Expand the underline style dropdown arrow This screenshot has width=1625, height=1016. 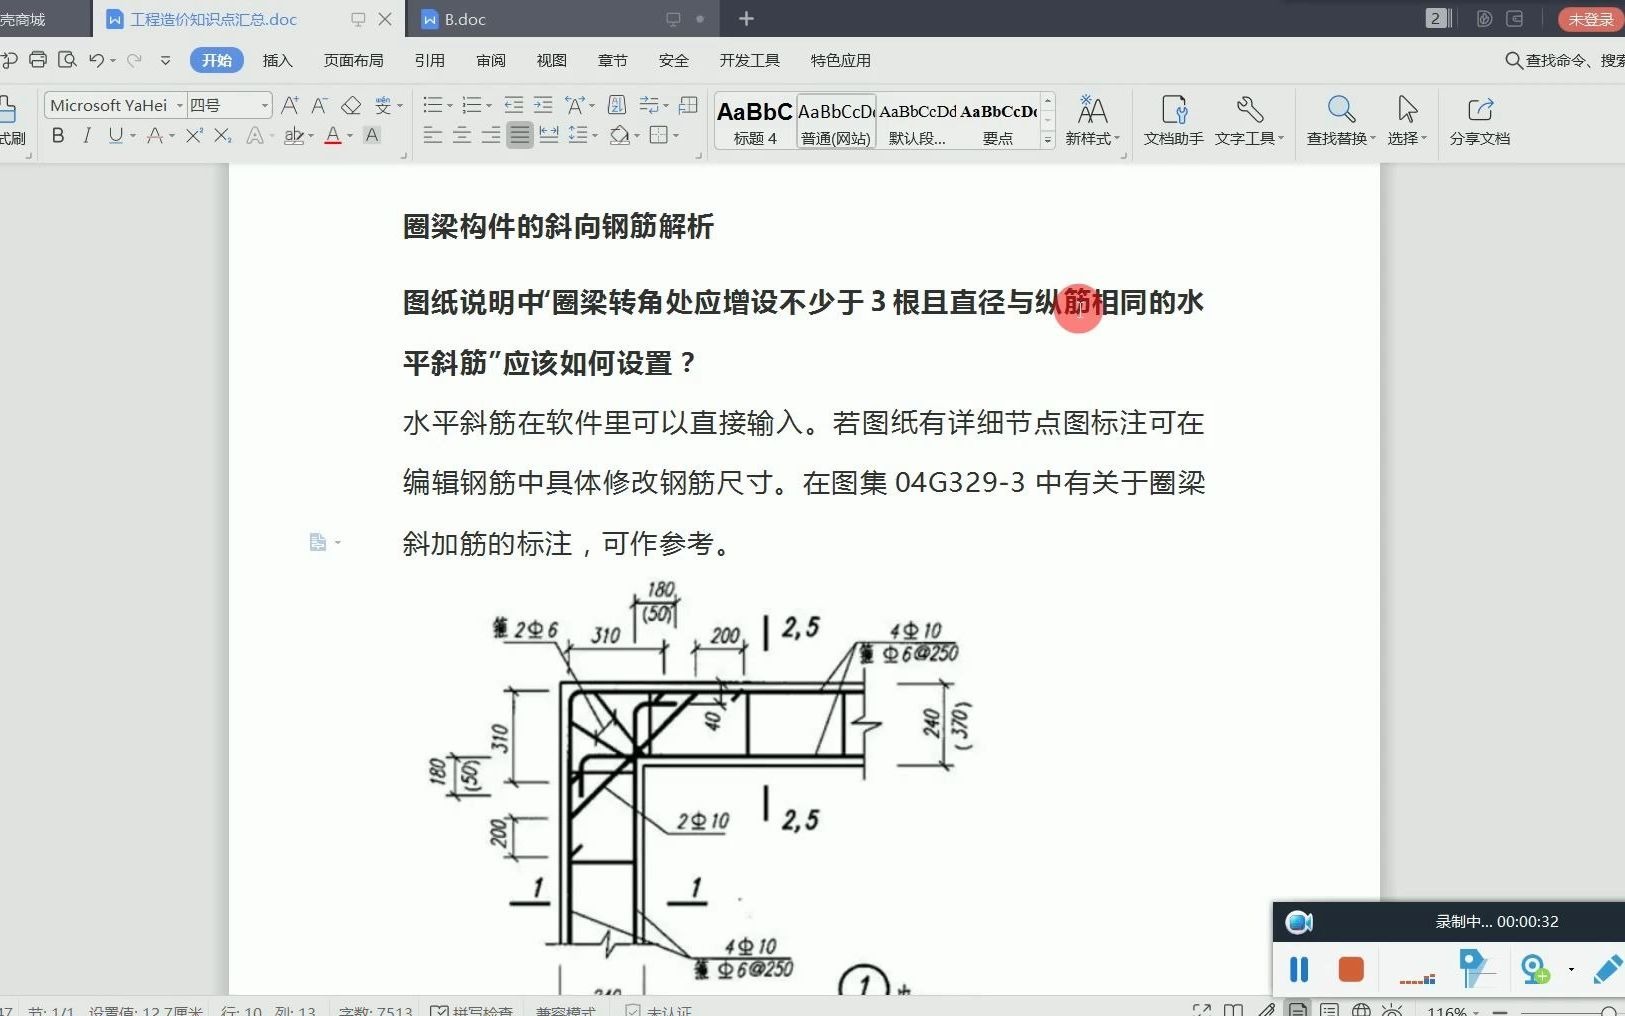(132, 136)
